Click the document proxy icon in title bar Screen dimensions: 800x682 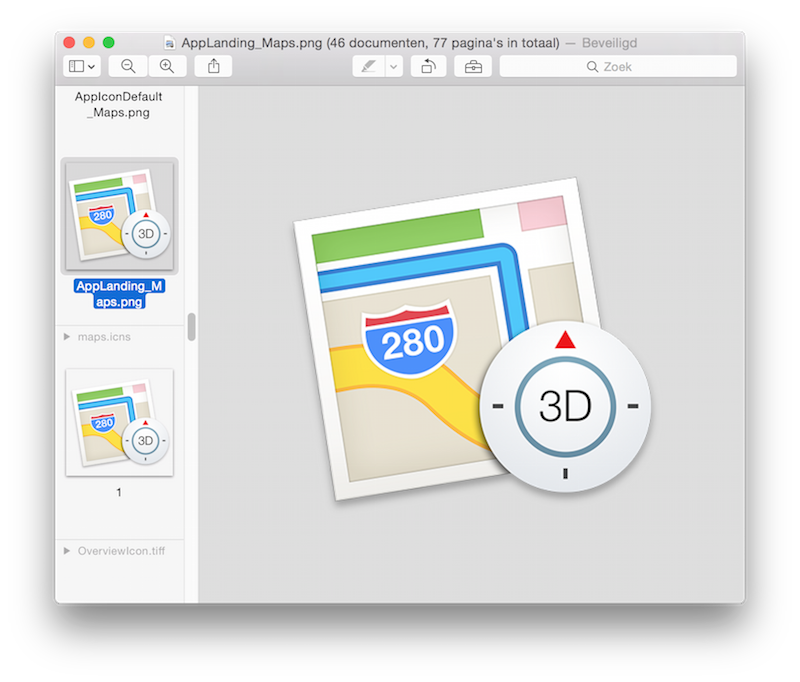[169, 43]
